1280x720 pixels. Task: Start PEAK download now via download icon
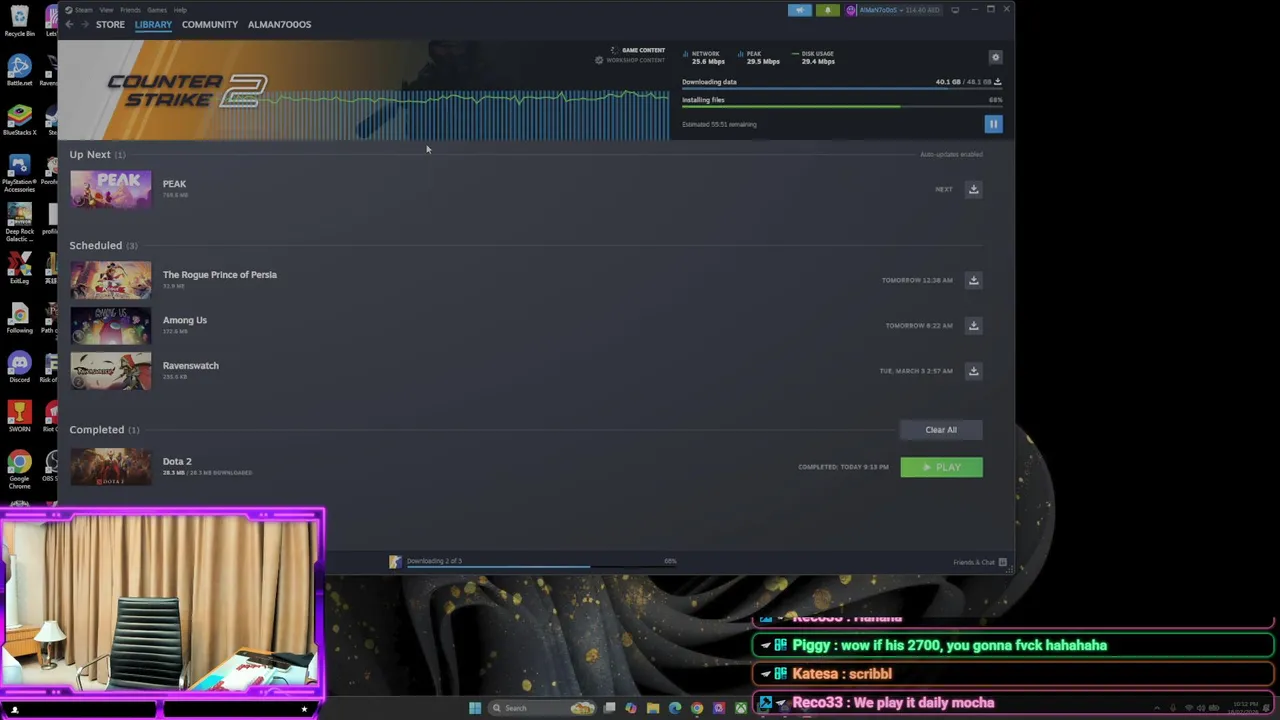coord(973,189)
